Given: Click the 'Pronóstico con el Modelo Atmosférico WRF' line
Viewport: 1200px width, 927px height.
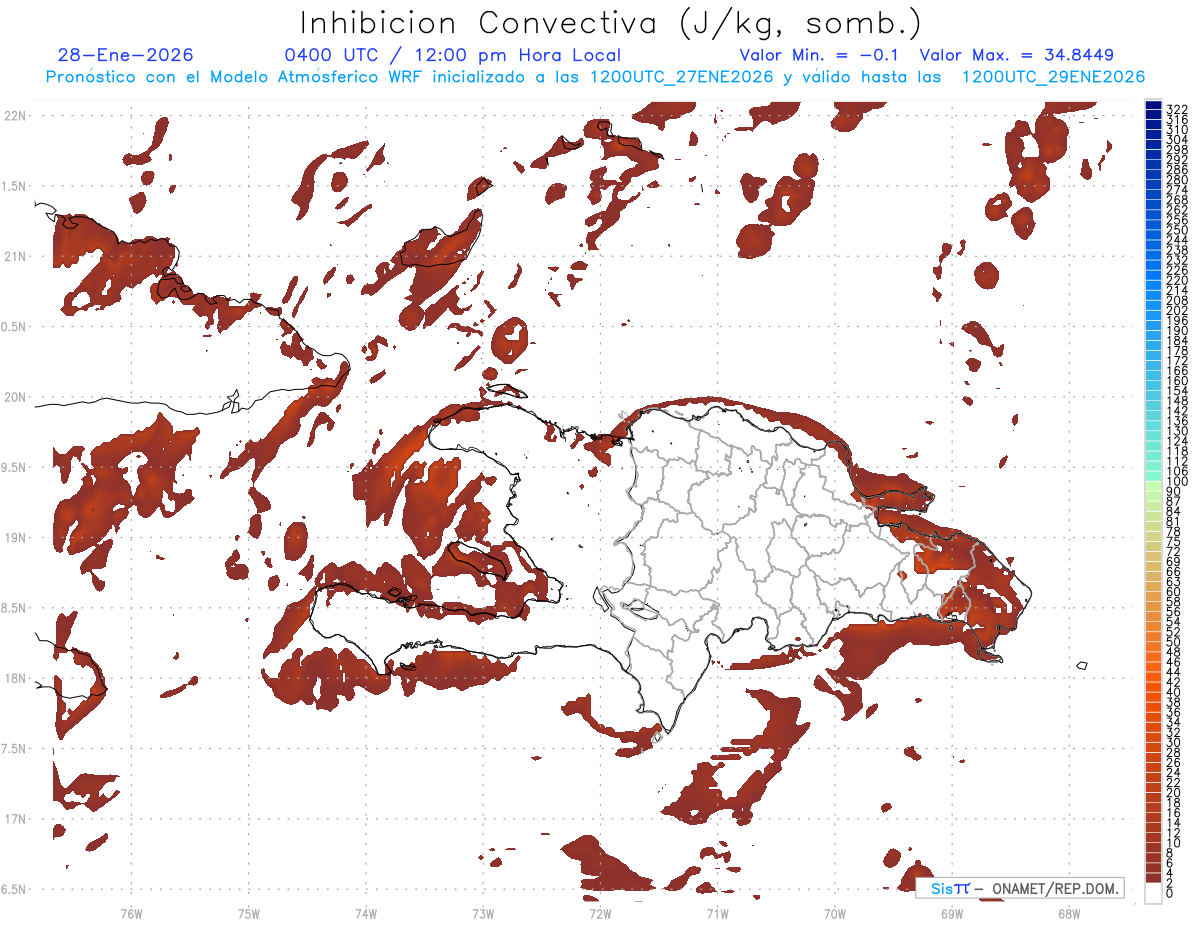Looking at the screenshot, I should (594, 77).
